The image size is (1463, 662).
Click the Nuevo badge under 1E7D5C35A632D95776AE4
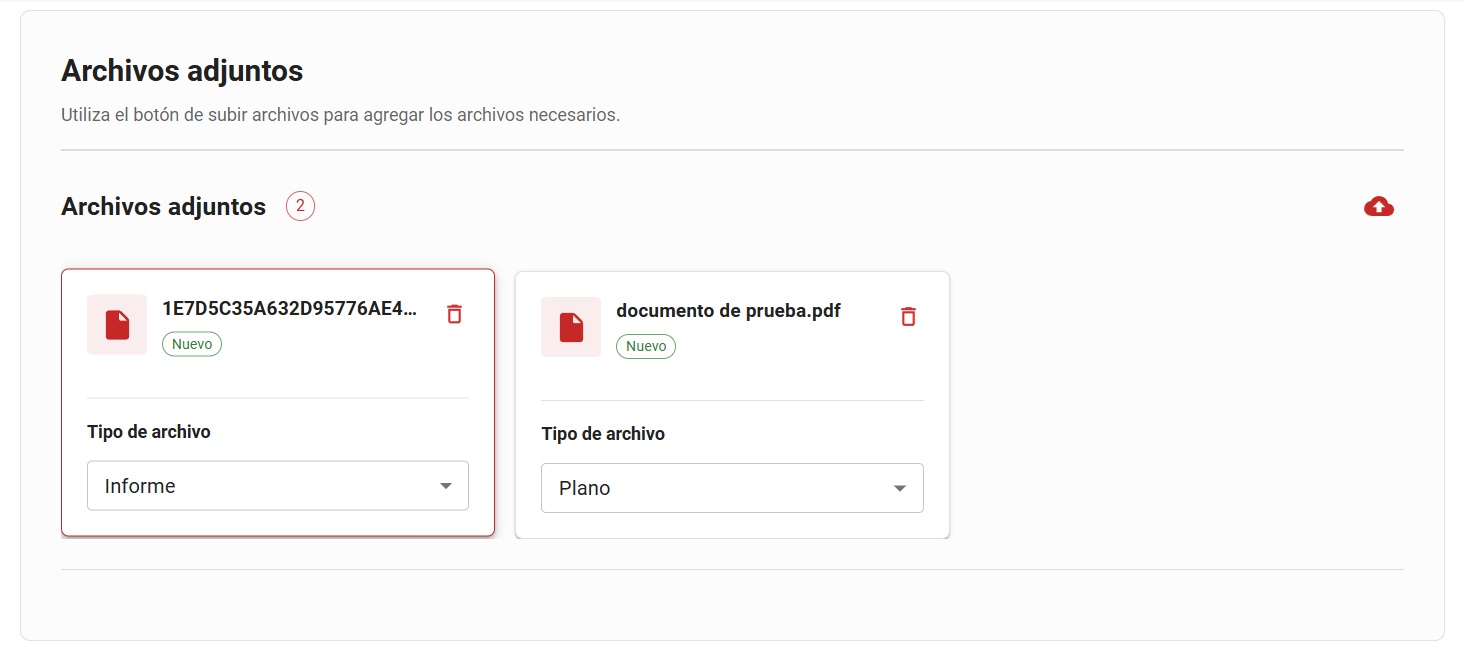[192, 344]
